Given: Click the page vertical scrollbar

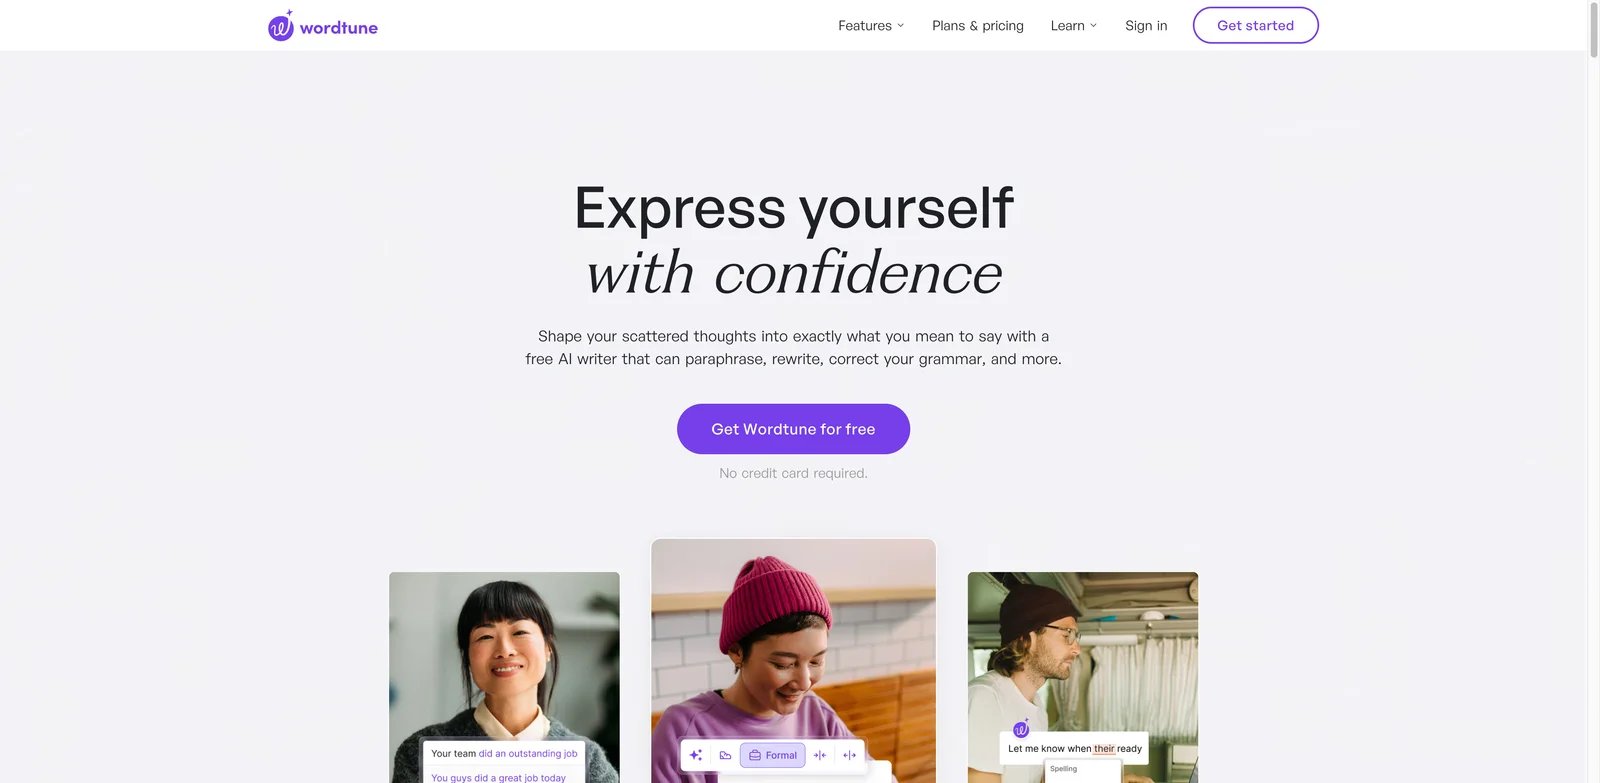Looking at the screenshot, I should pos(1593,391).
